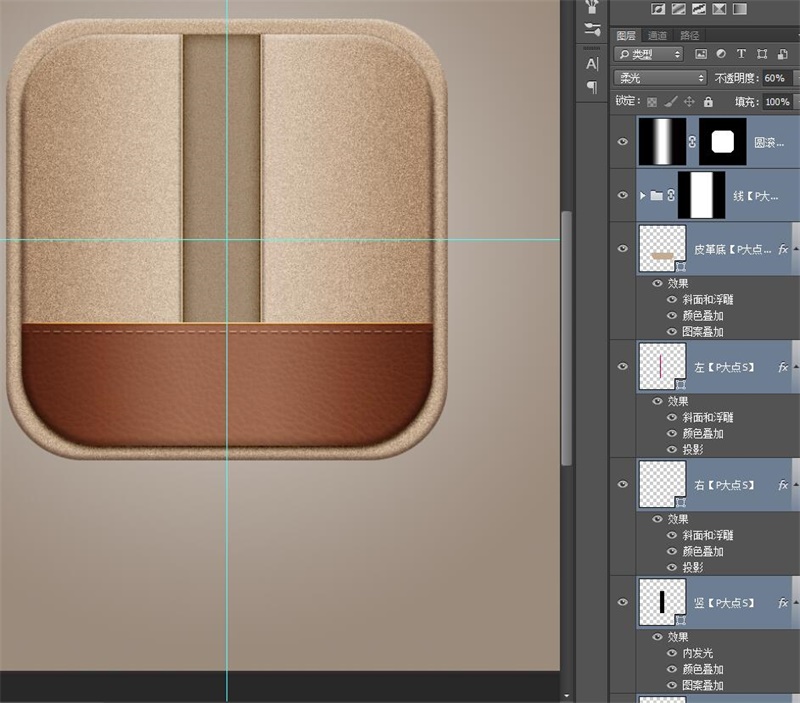800x703 pixels.
Task: Hide the gradient fill layer 图滚…
Action: pos(622,142)
